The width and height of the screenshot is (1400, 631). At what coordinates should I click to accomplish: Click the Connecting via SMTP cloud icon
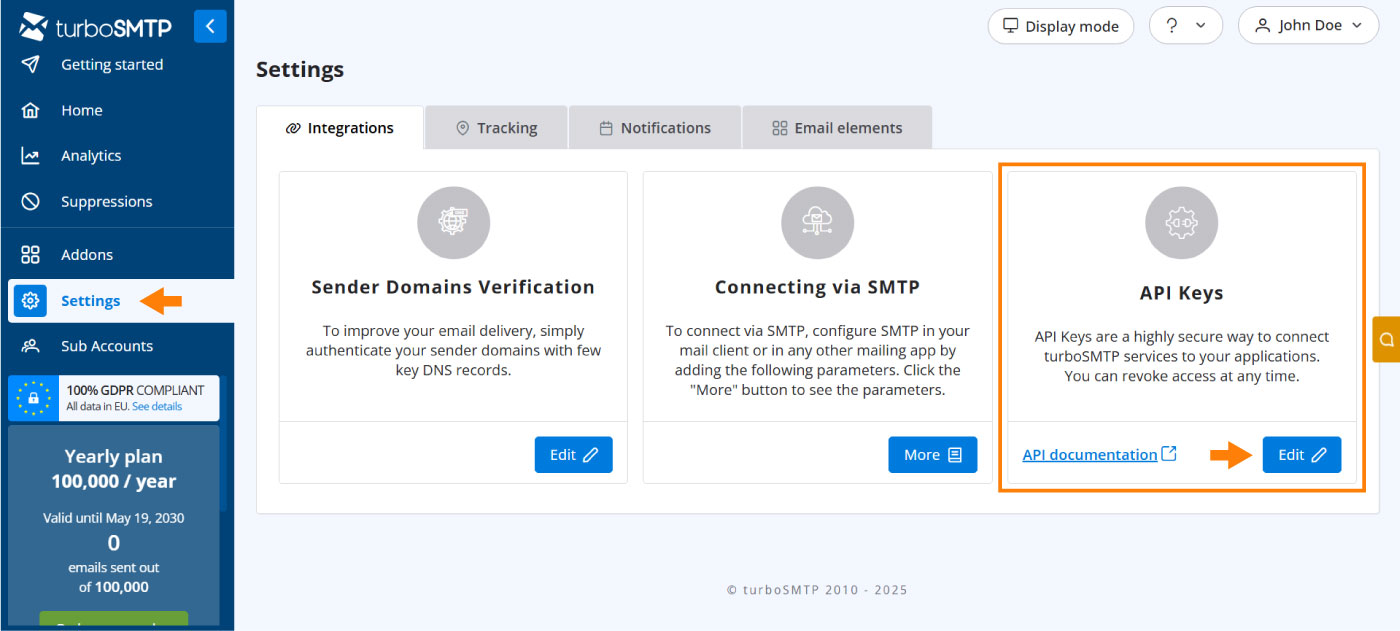point(817,223)
